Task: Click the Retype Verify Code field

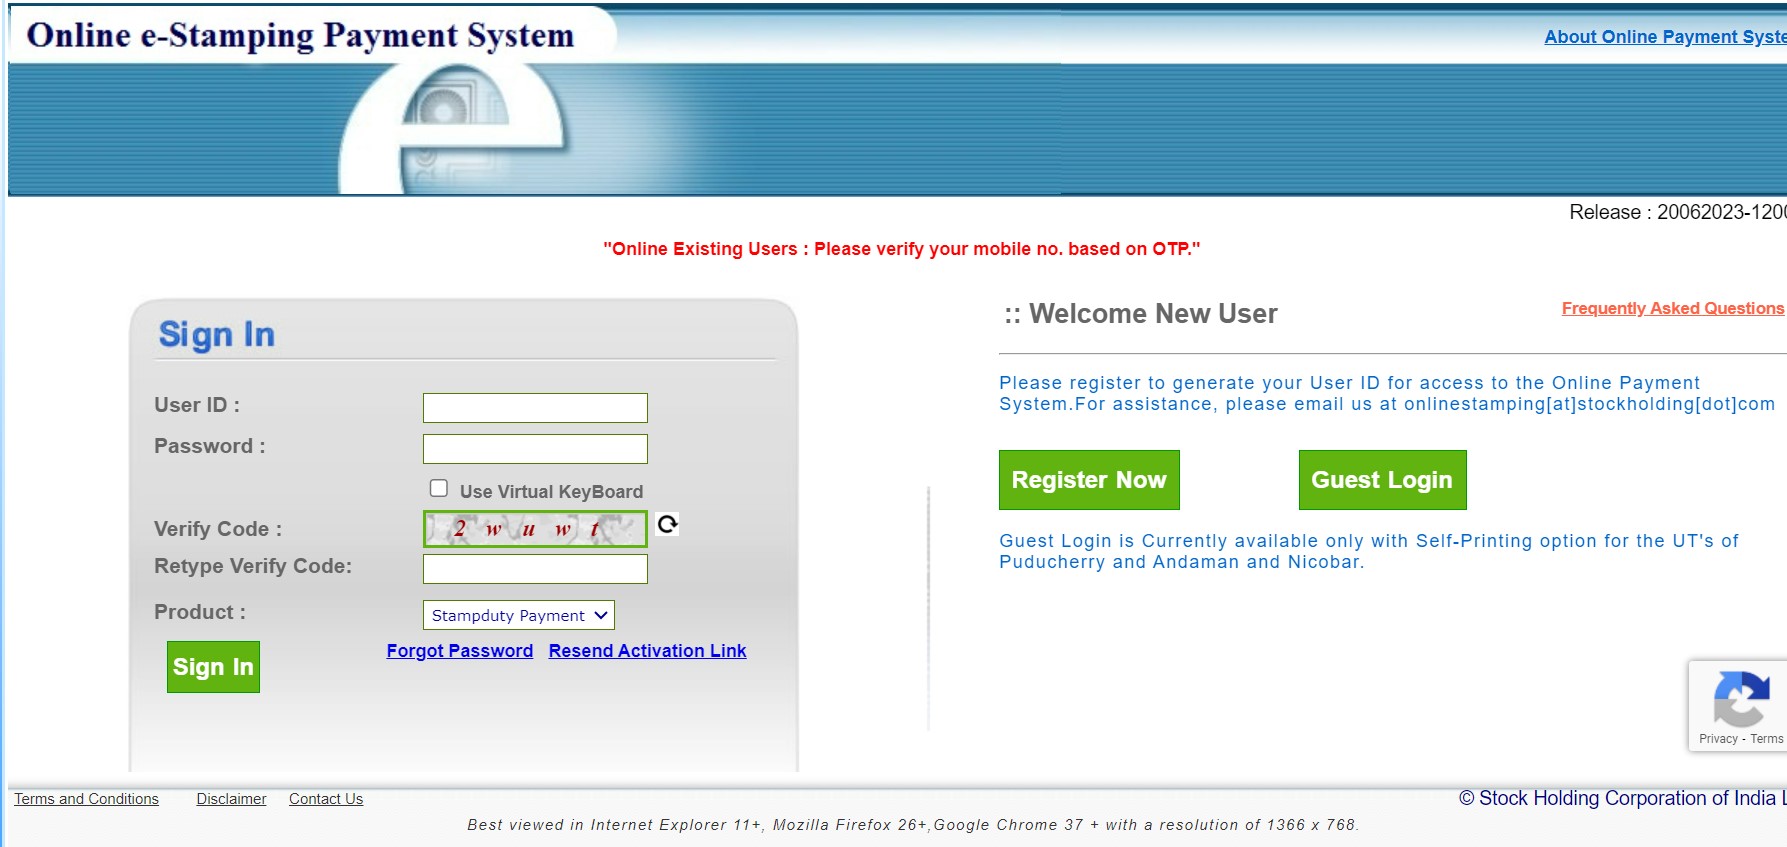Action: tap(535, 569)
